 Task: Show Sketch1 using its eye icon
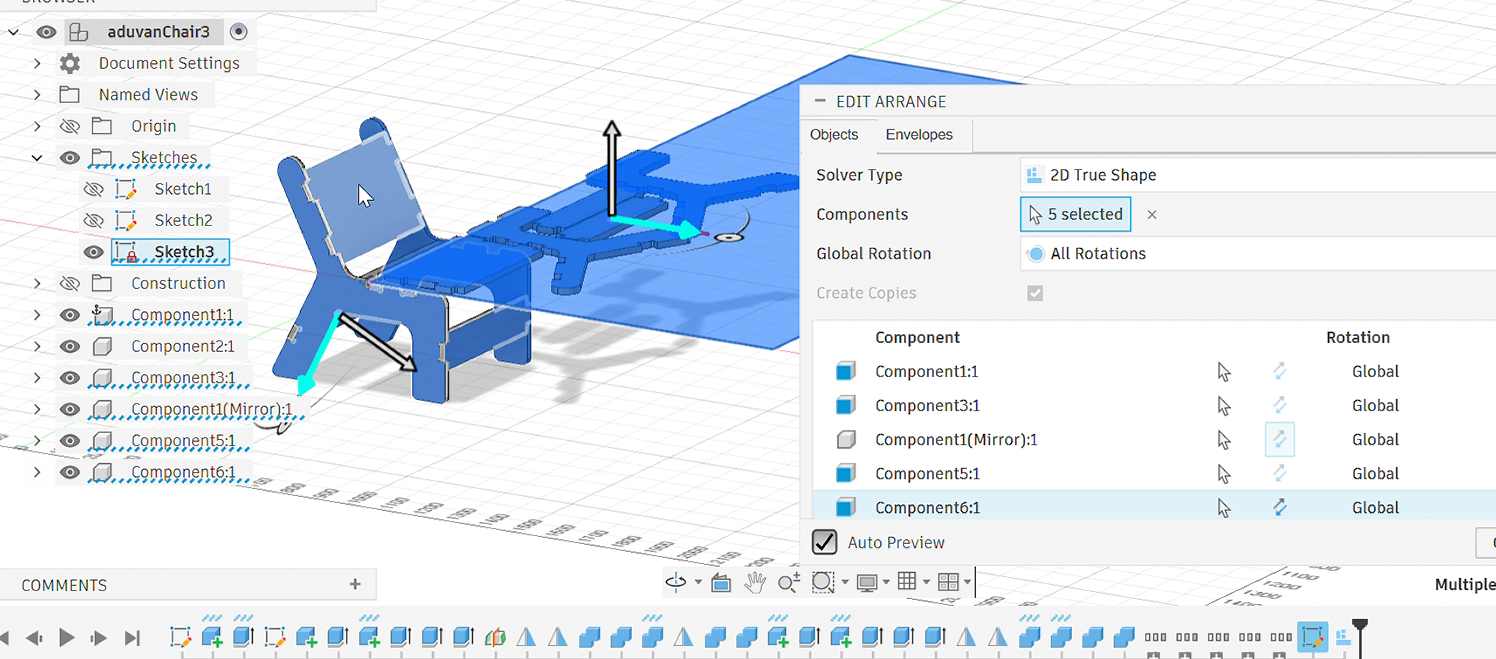tap(93, 189)
